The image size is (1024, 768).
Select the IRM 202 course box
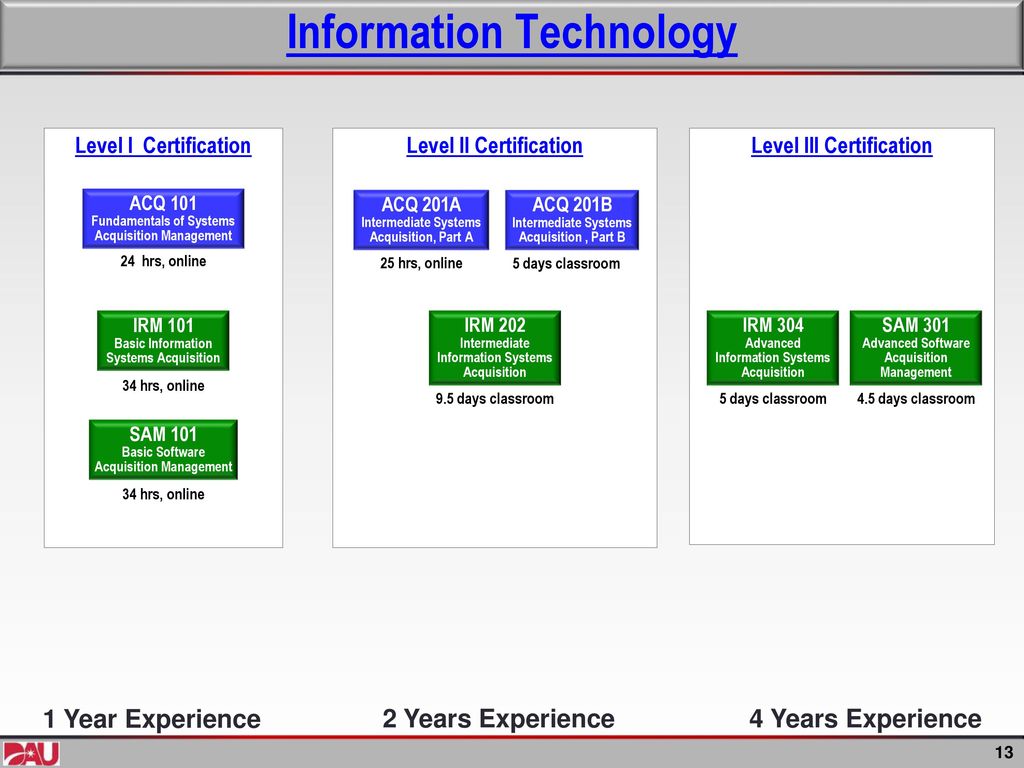[495, 347]
